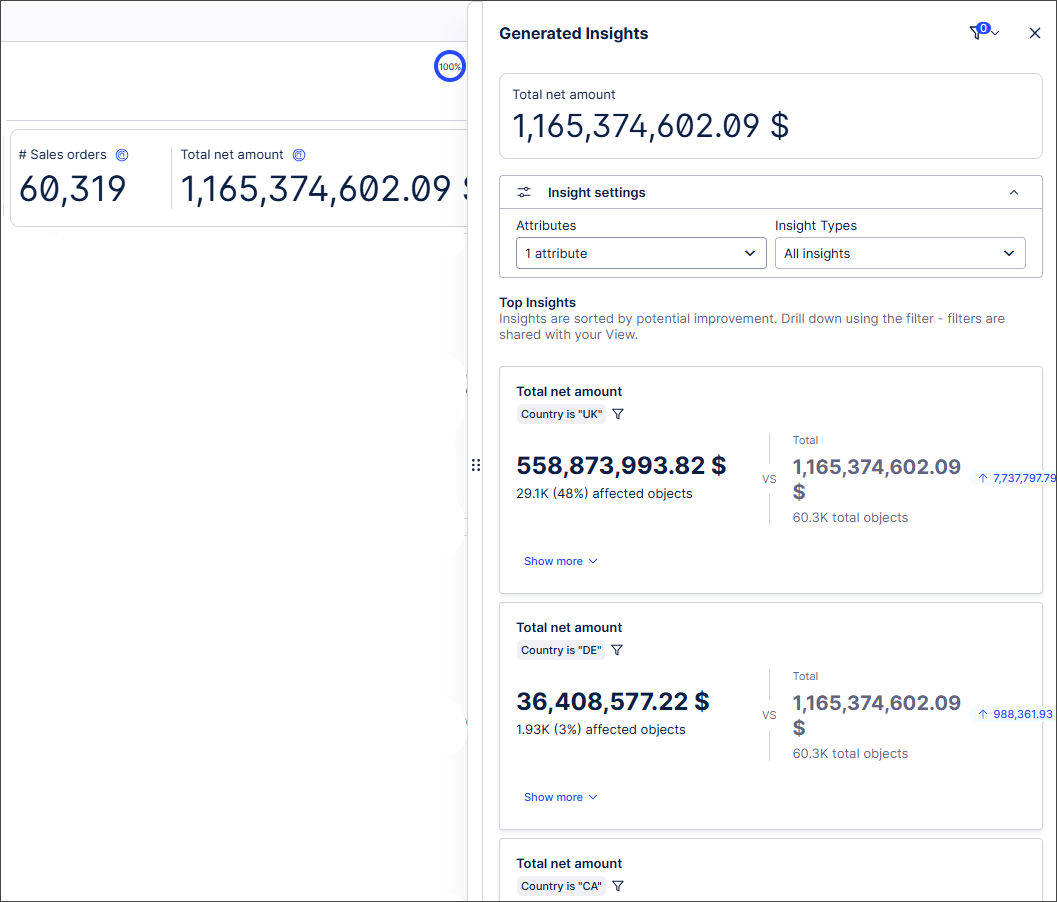Apply the filter Country is "DE"
The image size is (1057, 902).
pos(617,650)
